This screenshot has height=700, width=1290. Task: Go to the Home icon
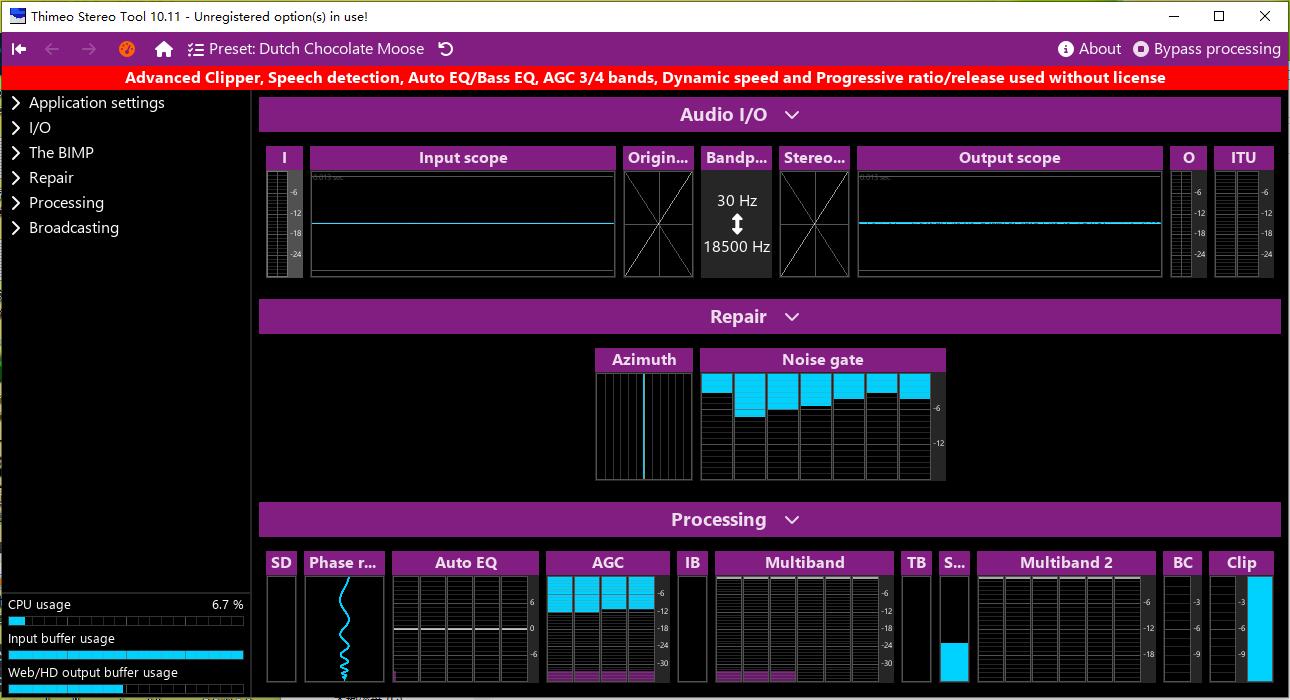pos(164,49)
